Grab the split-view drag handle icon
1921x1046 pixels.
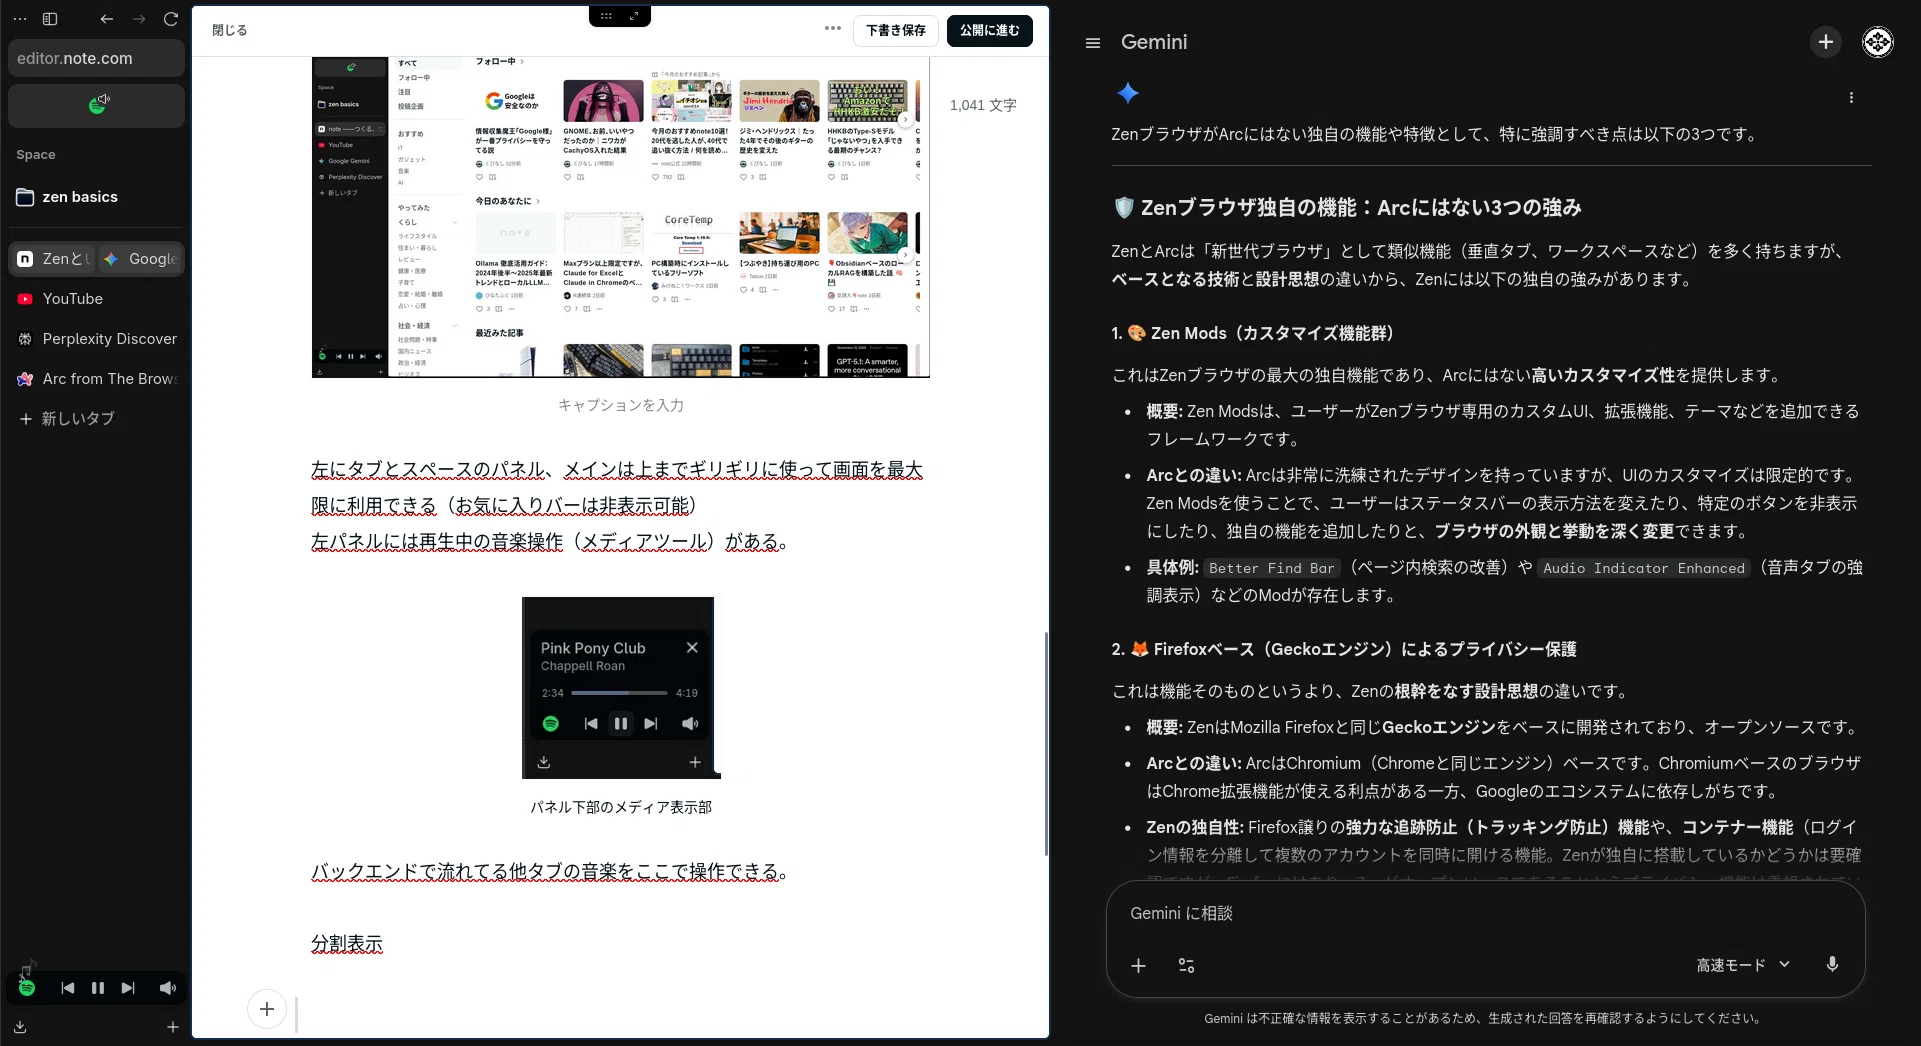606,16
